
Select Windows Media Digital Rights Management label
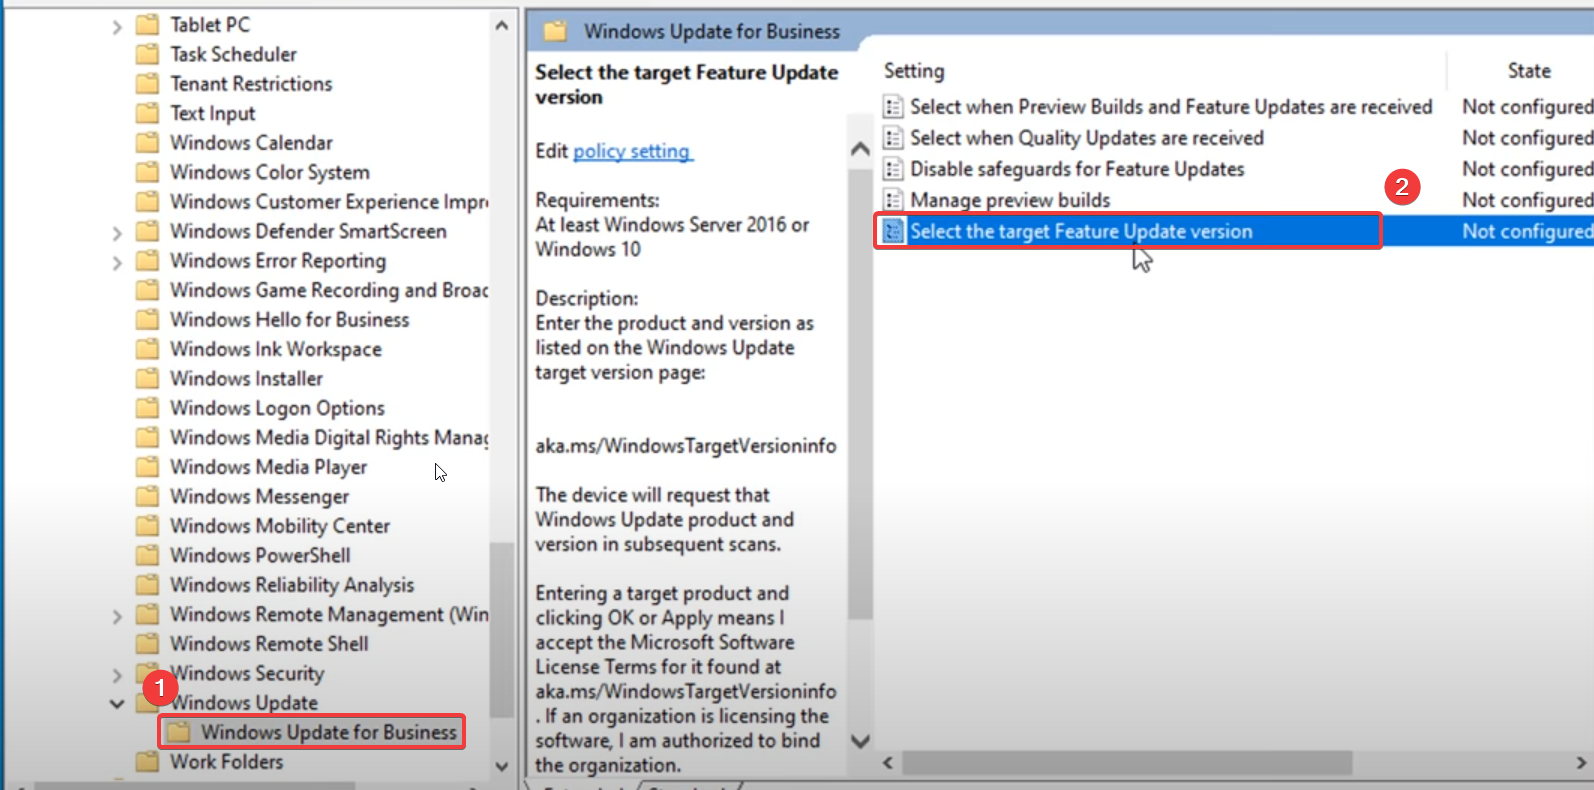329,437
